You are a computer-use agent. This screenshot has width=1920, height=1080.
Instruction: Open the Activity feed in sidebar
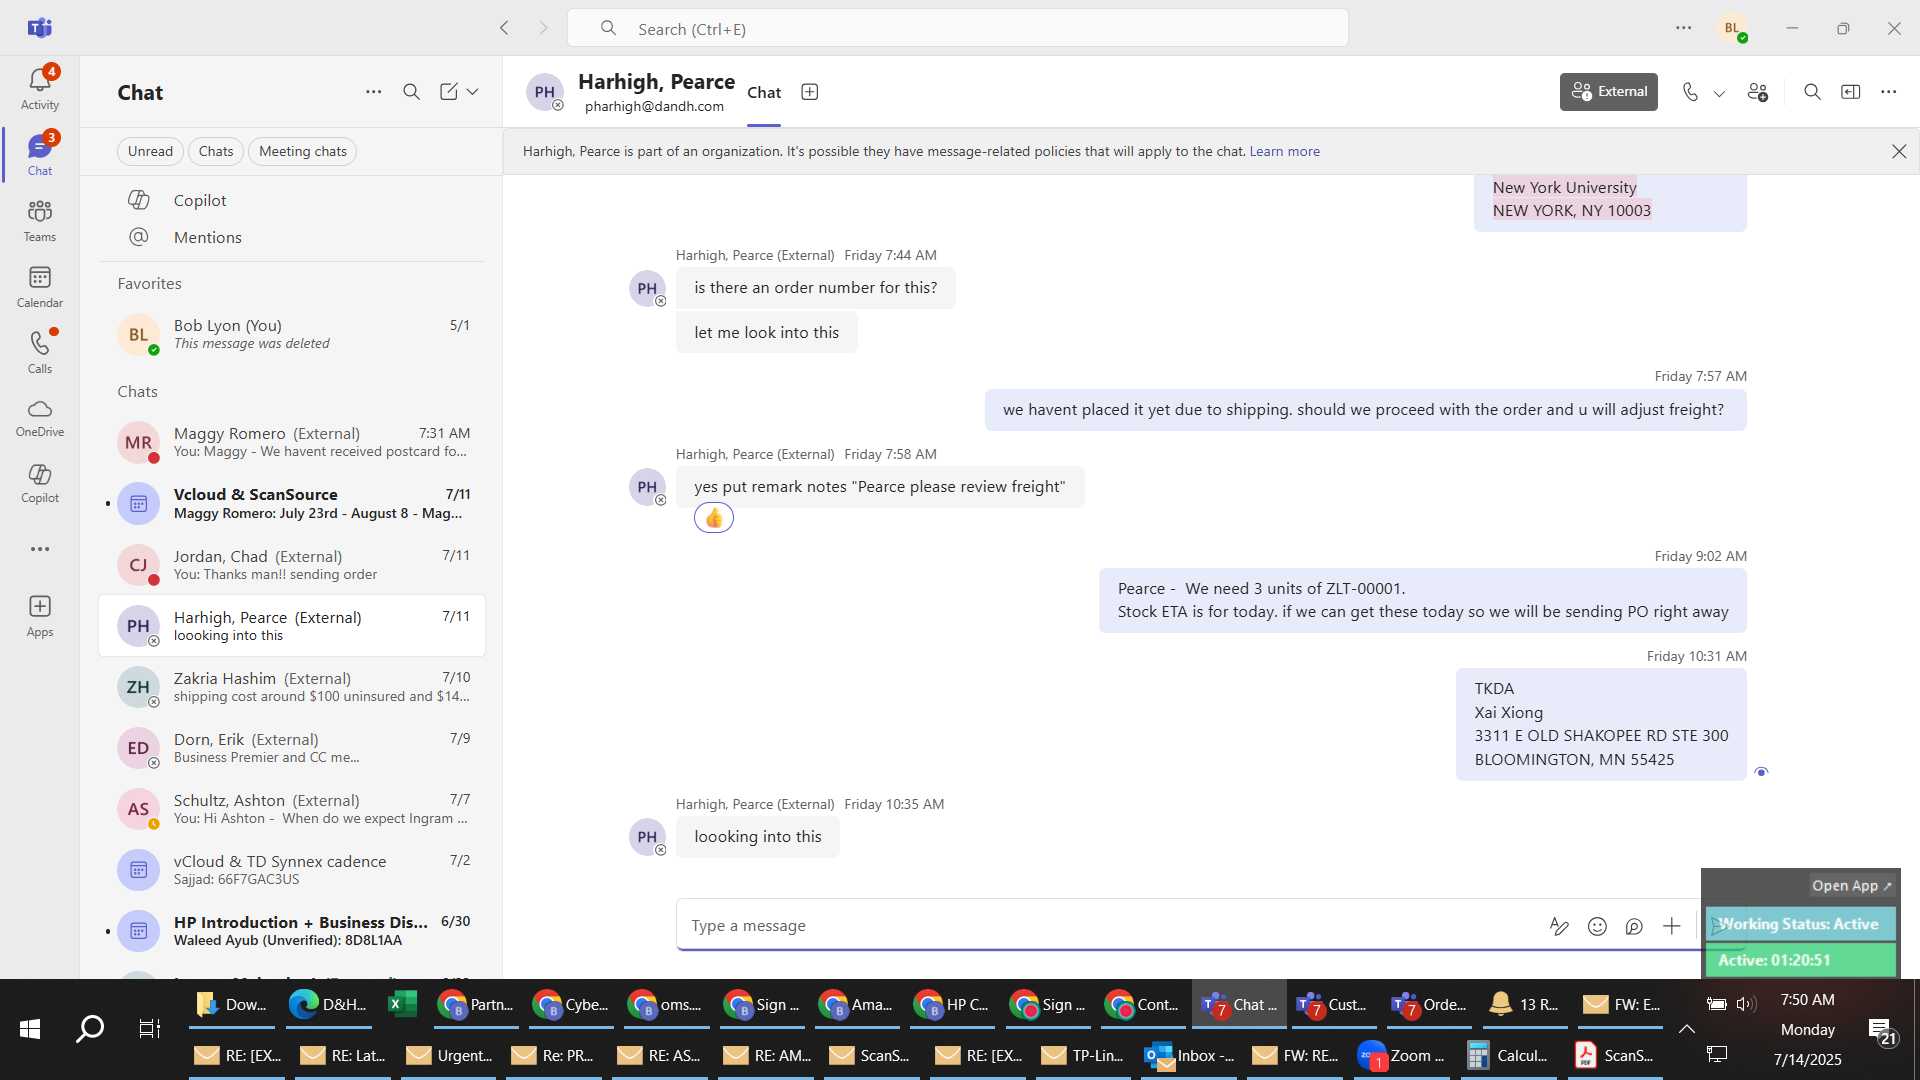[40, 89]
